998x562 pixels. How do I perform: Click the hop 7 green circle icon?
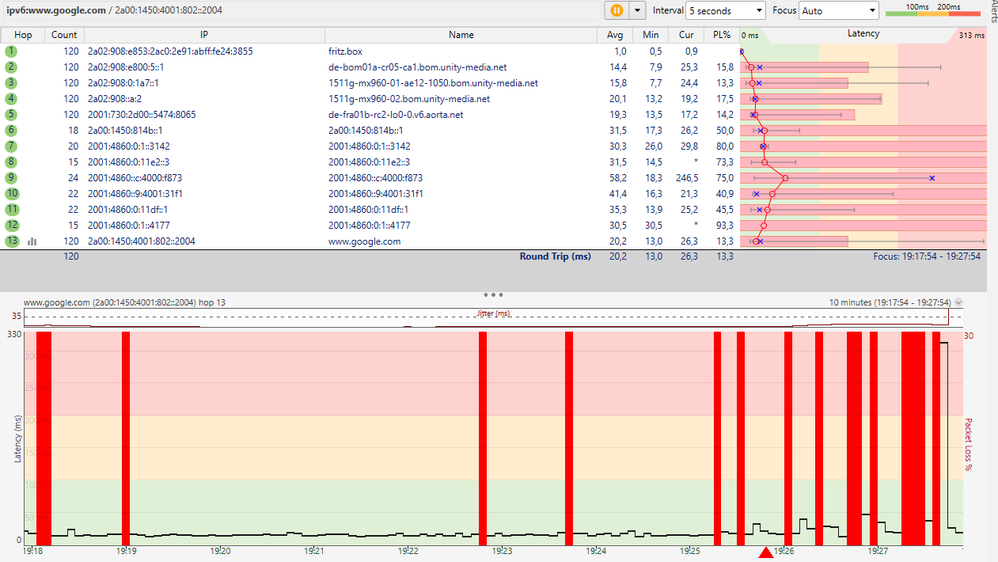[x=11, y=146]
